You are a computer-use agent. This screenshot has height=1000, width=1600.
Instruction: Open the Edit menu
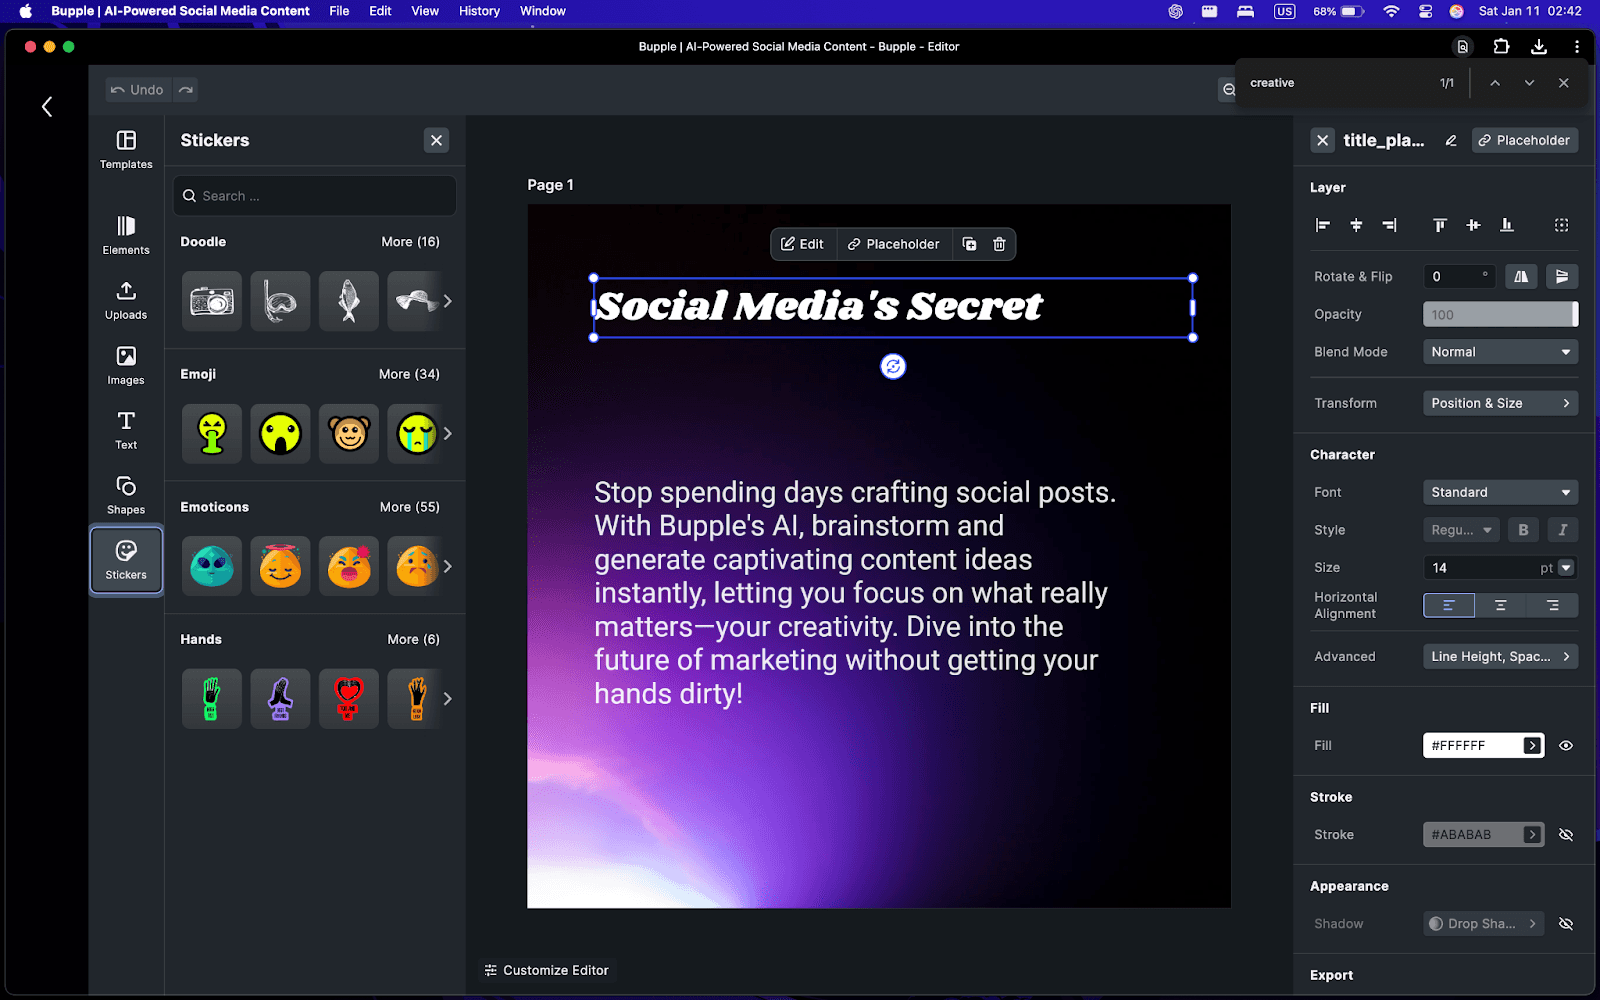[x=380, y=11]
